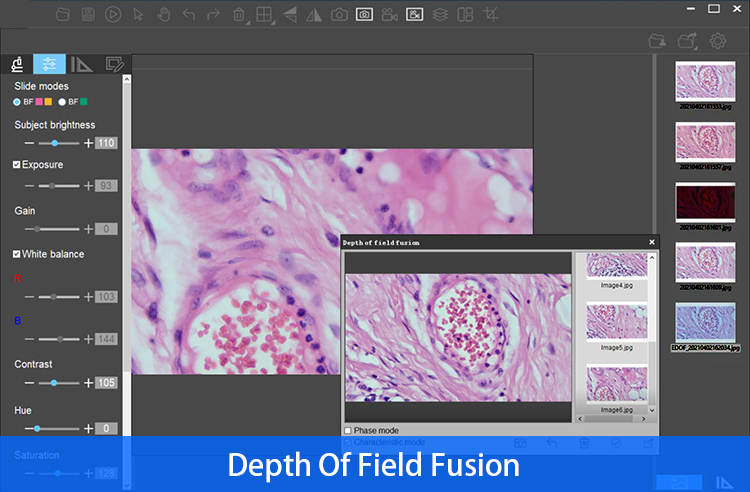Open settings with the gear icon
Viewport: 750px width, 492px height.
(x=717, y=41)
